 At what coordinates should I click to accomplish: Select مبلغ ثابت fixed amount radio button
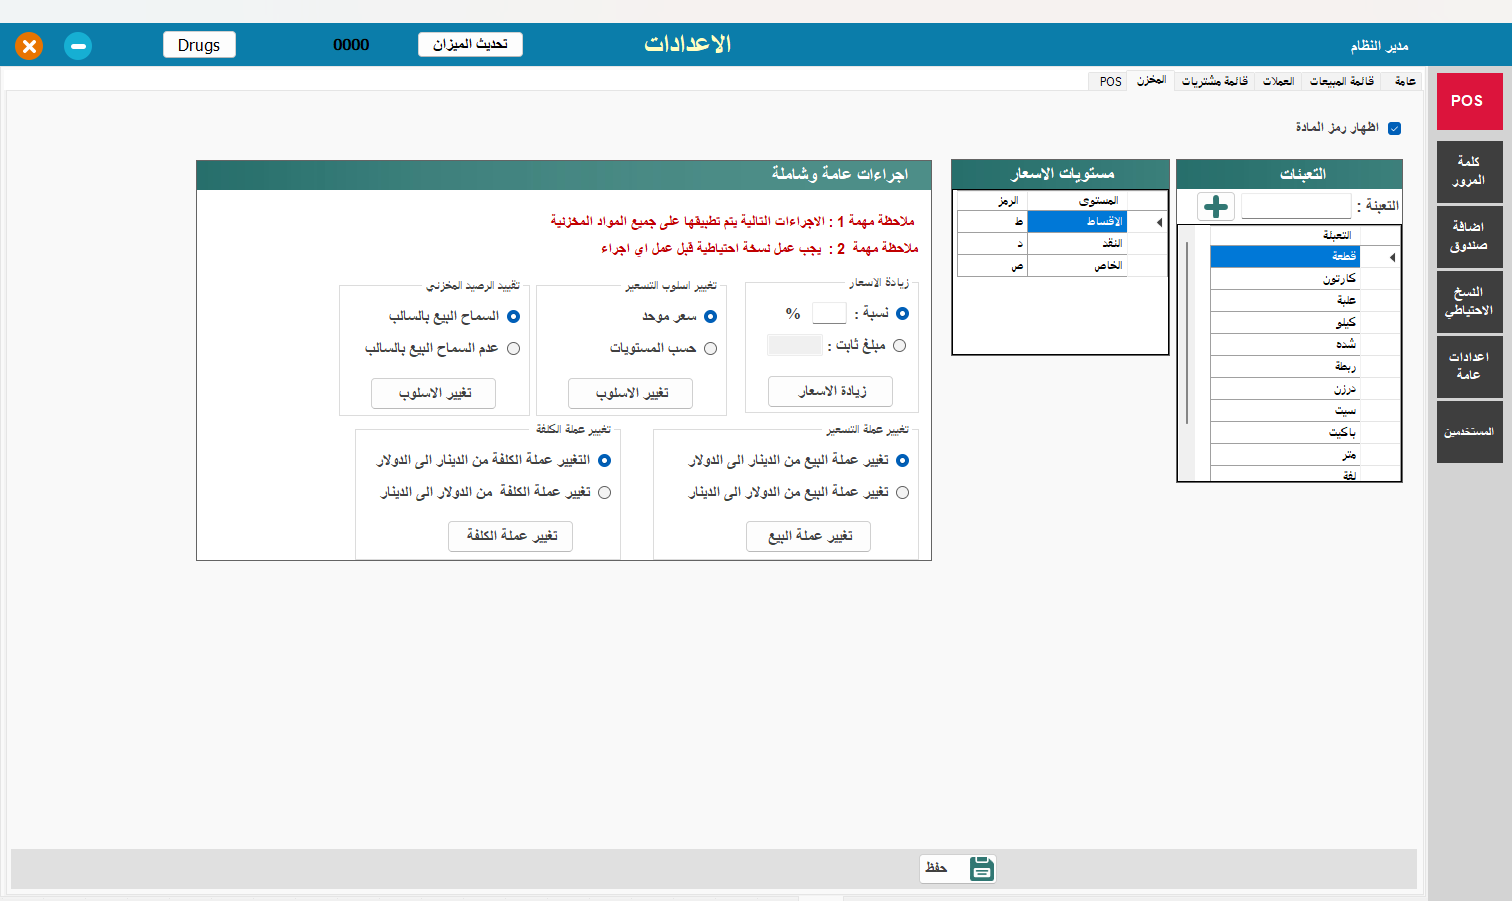pyautogui.click(x=899, y=345)
